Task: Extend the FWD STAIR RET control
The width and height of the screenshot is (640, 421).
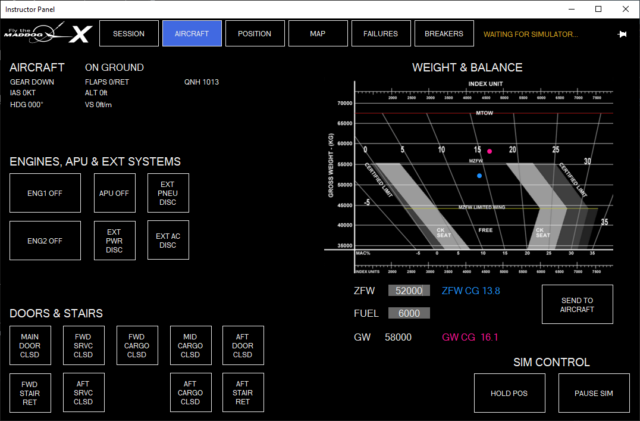Action: tap(30, 392)
